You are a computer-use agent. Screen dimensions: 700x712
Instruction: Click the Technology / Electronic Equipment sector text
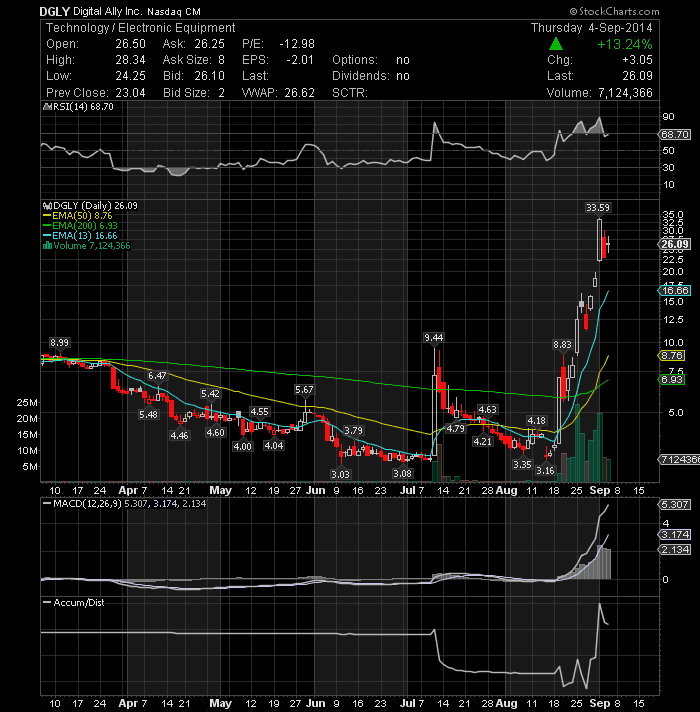point(141,28)
